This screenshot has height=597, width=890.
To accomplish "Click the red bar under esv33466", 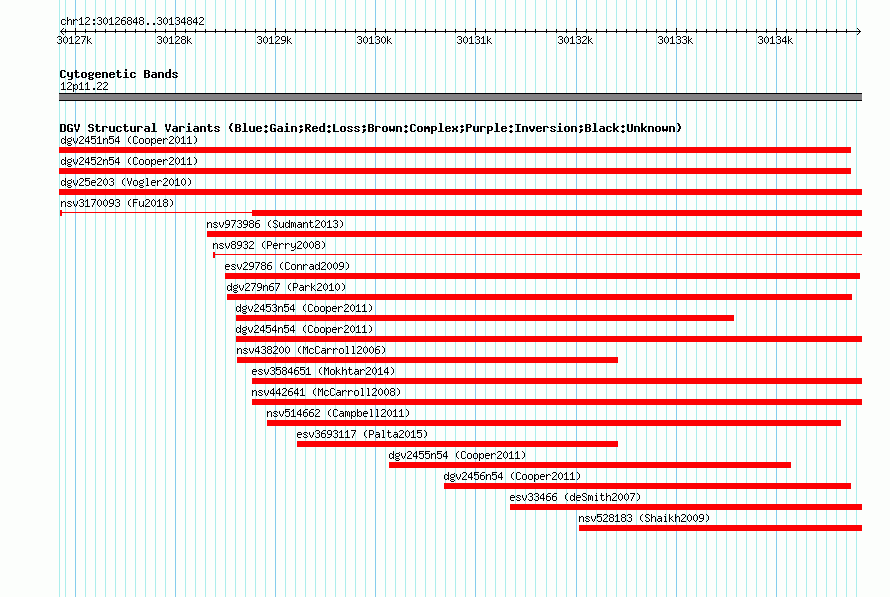I will pyautogui.click(x=686, y=507).
